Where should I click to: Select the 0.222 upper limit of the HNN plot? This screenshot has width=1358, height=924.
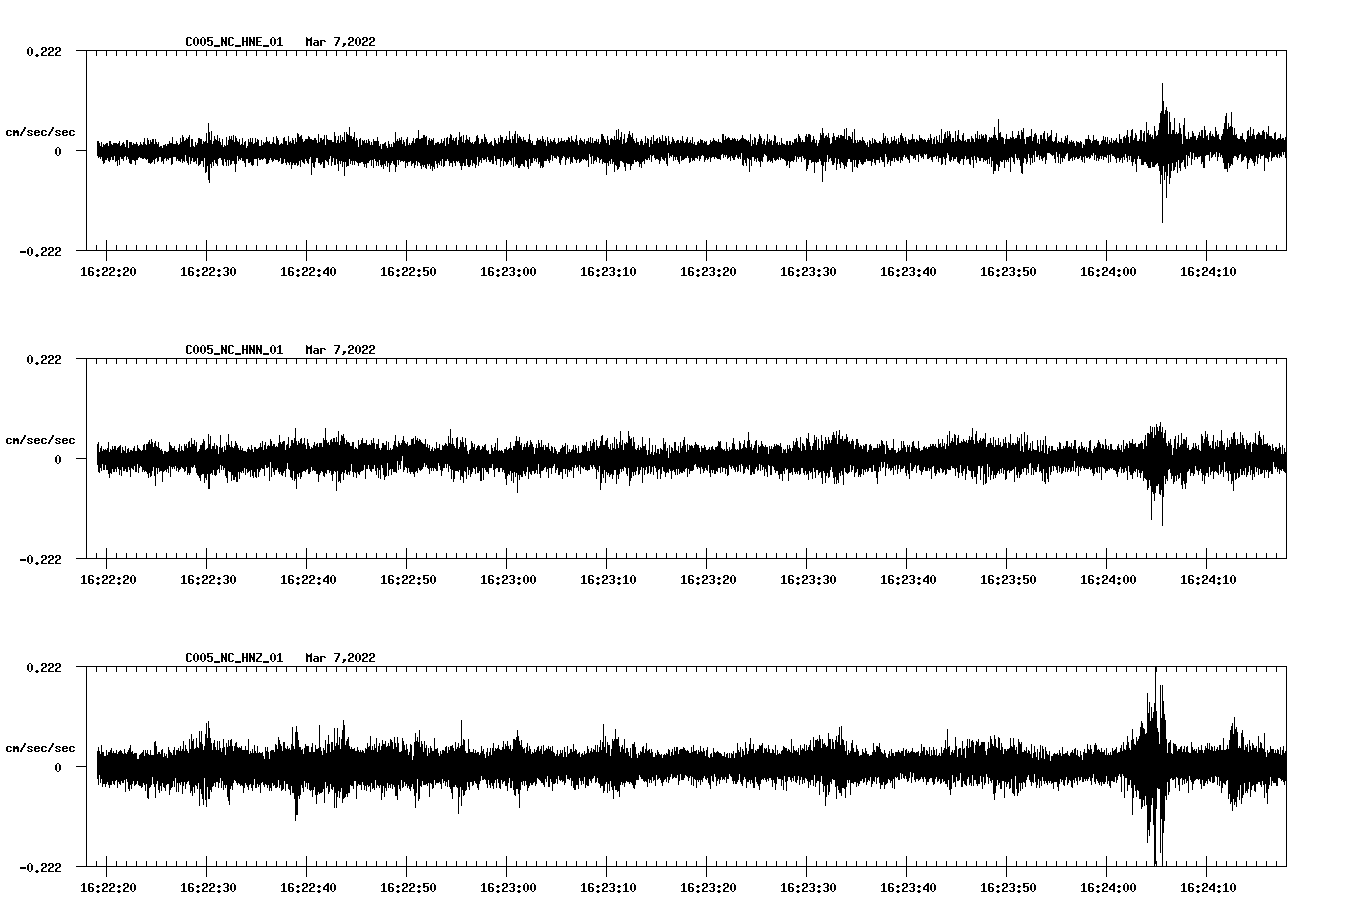(x=43, y=359)
